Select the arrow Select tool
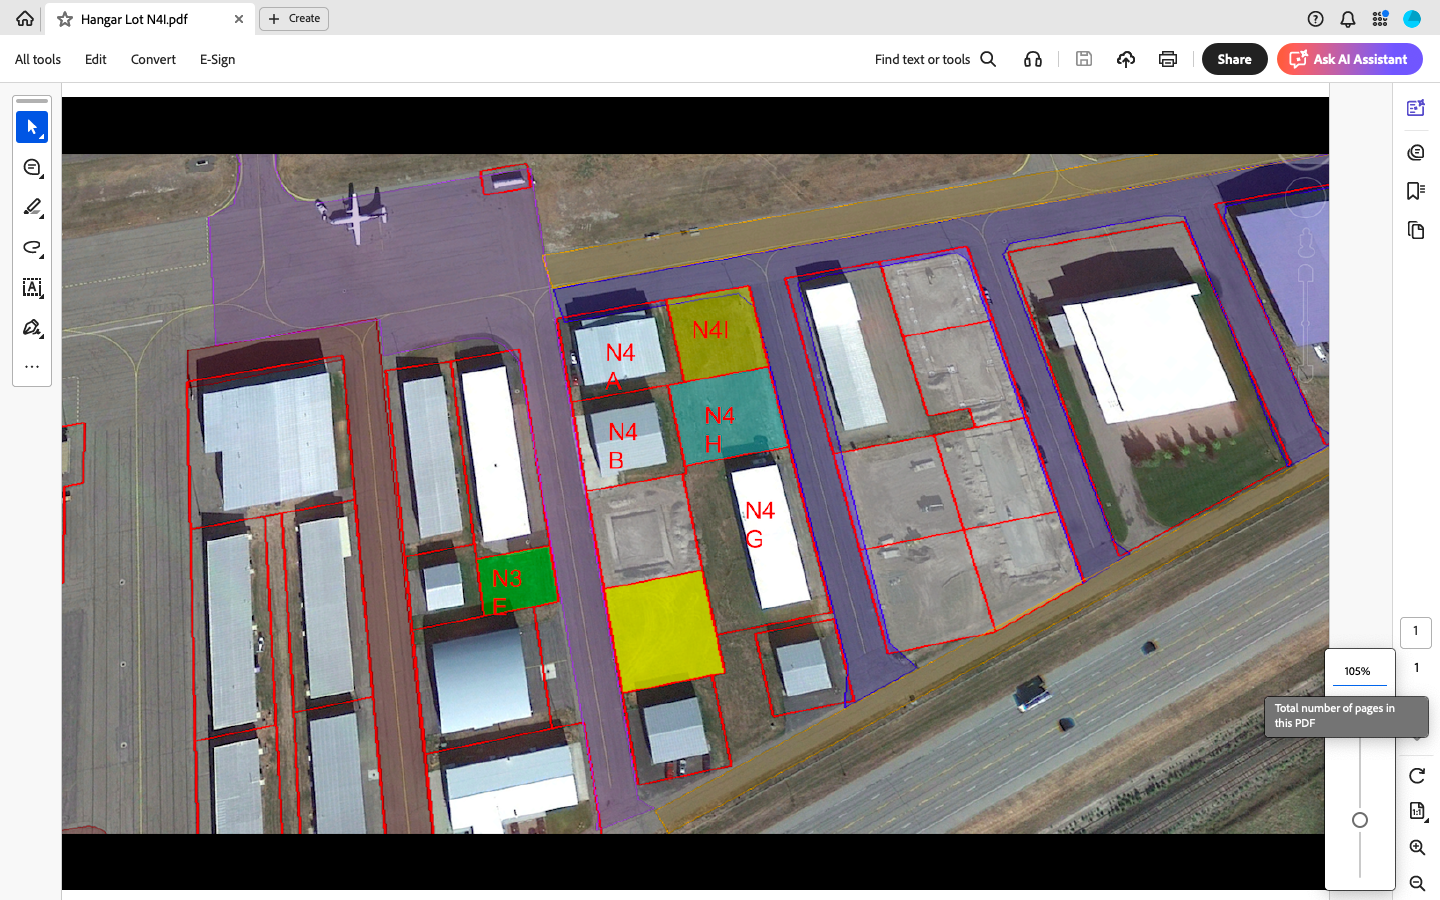 pos(32,127)
